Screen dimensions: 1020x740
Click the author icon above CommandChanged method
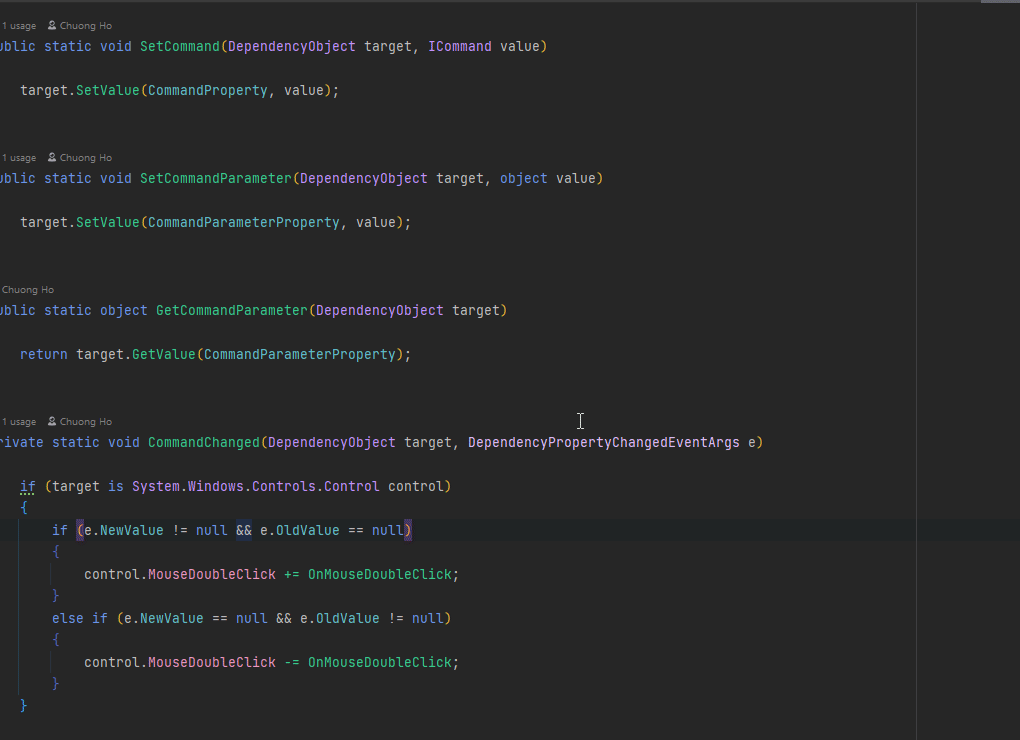52,422
